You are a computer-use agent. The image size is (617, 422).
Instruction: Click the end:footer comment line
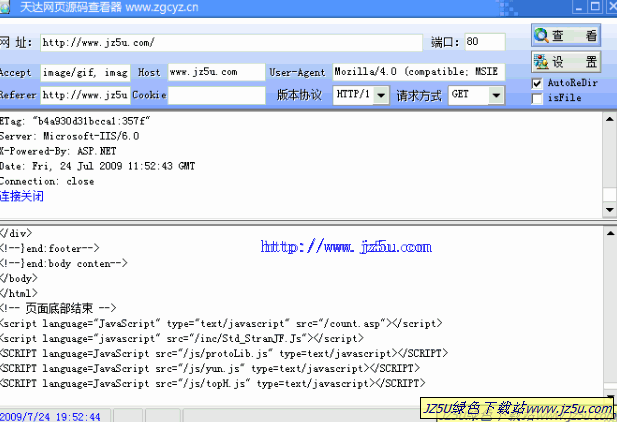tap(50, 248)
